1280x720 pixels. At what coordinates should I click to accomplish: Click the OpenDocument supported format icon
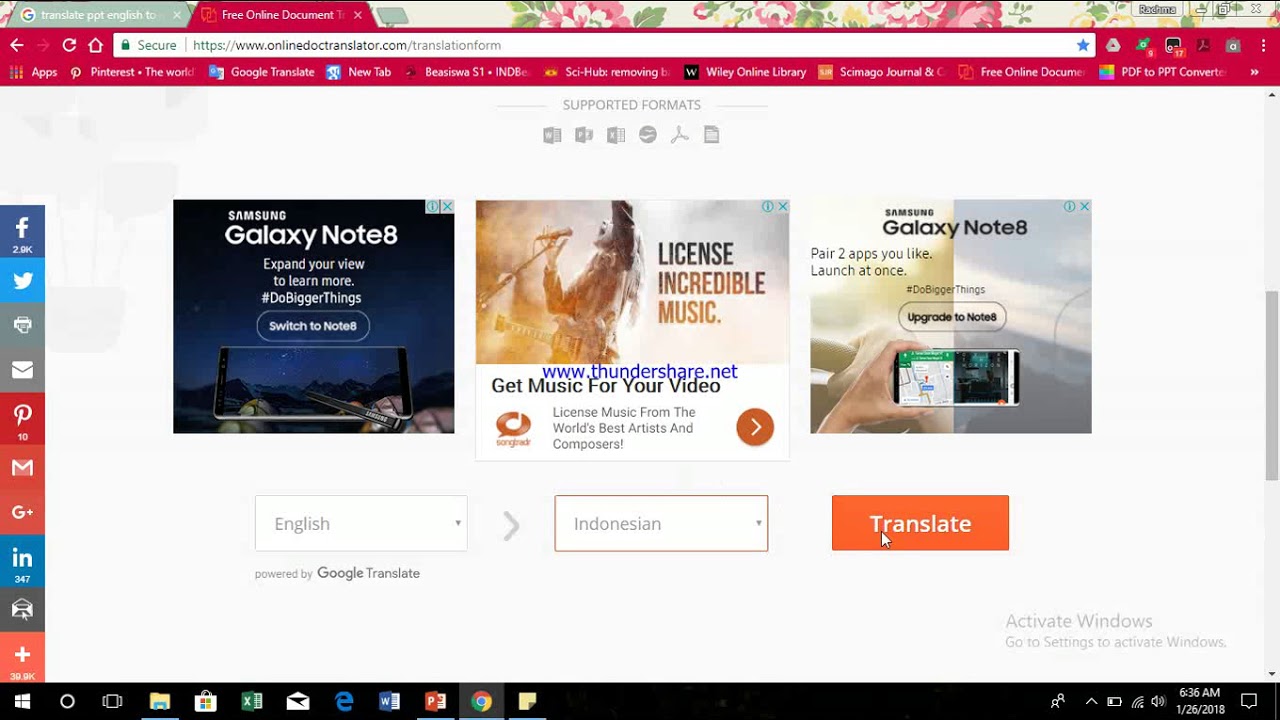click(x=648, y=135)
